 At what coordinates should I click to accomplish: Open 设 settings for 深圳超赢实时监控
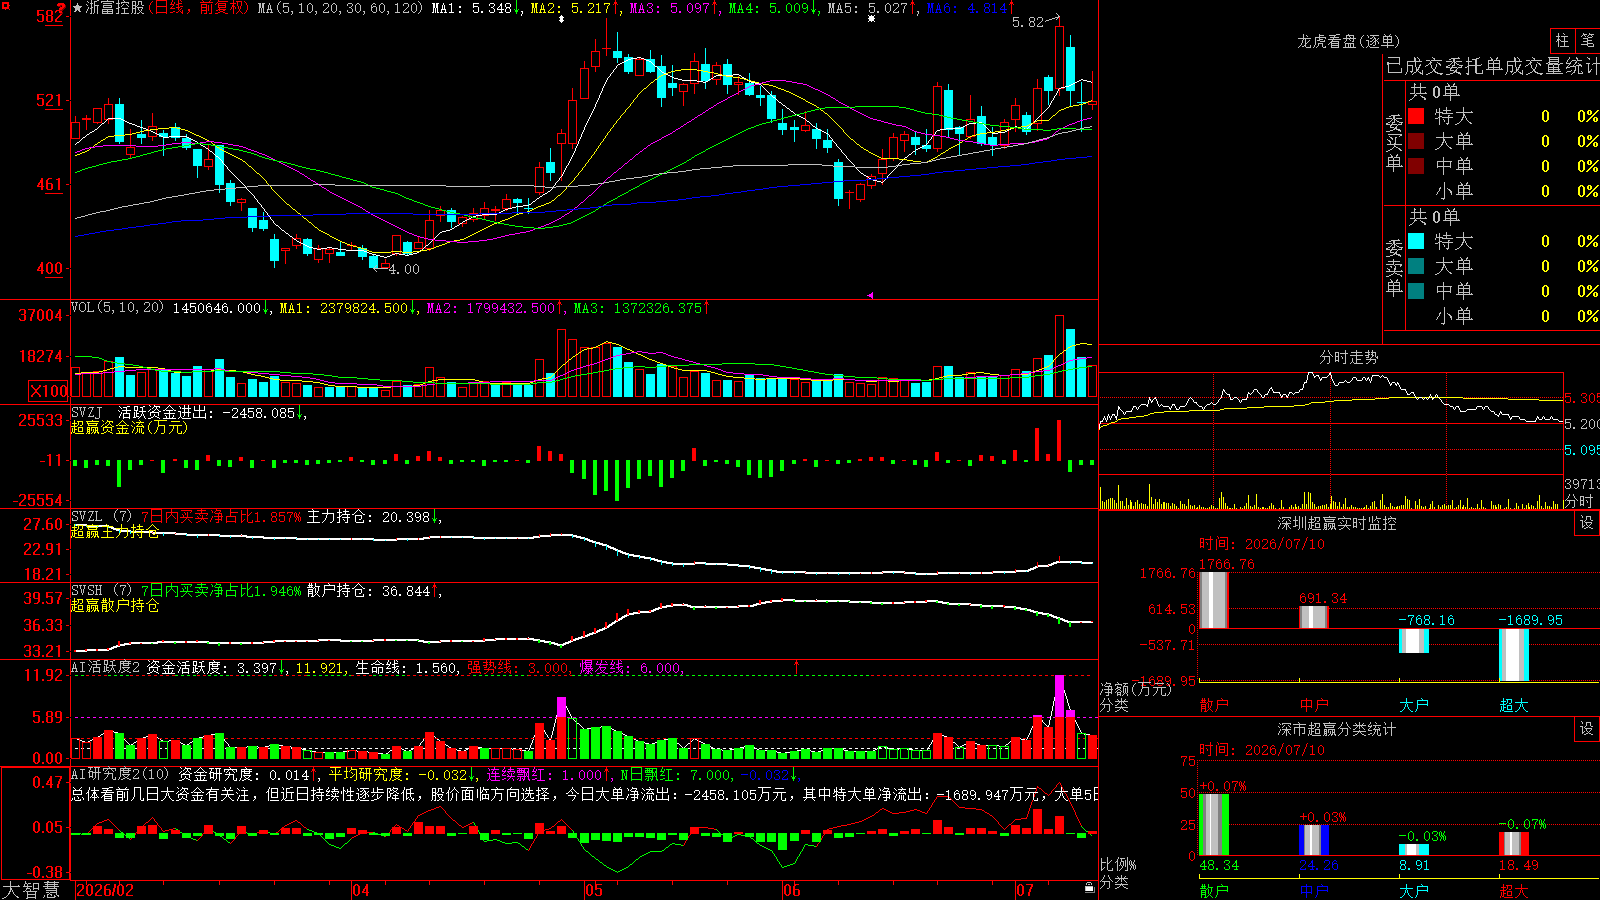pos(1587,523)
